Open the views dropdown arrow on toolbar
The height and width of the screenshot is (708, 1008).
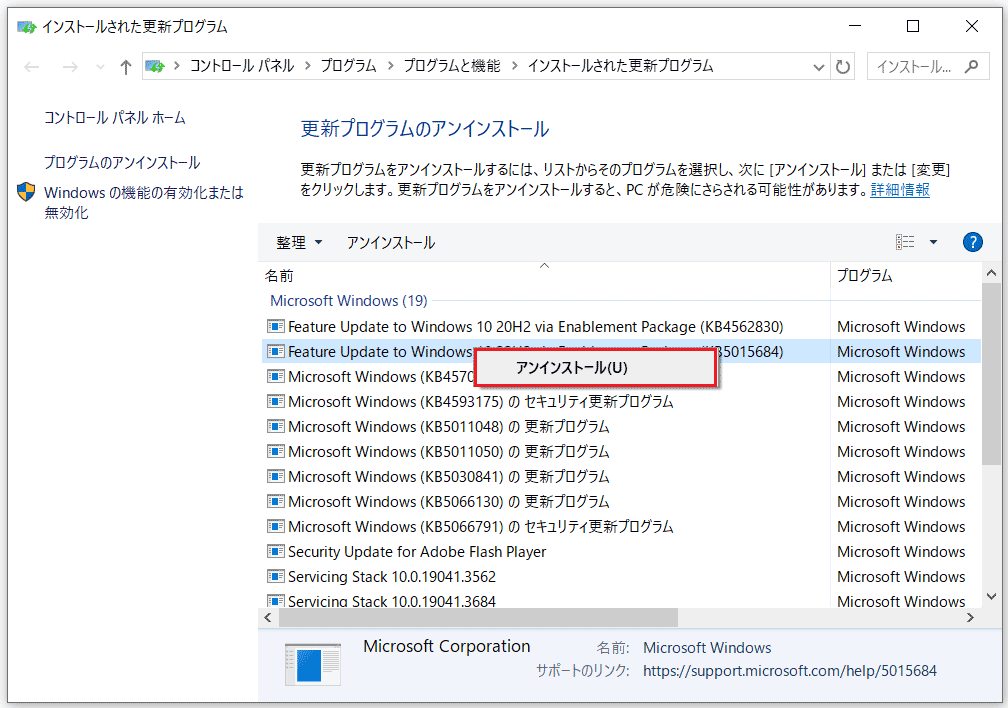[932, 241]
